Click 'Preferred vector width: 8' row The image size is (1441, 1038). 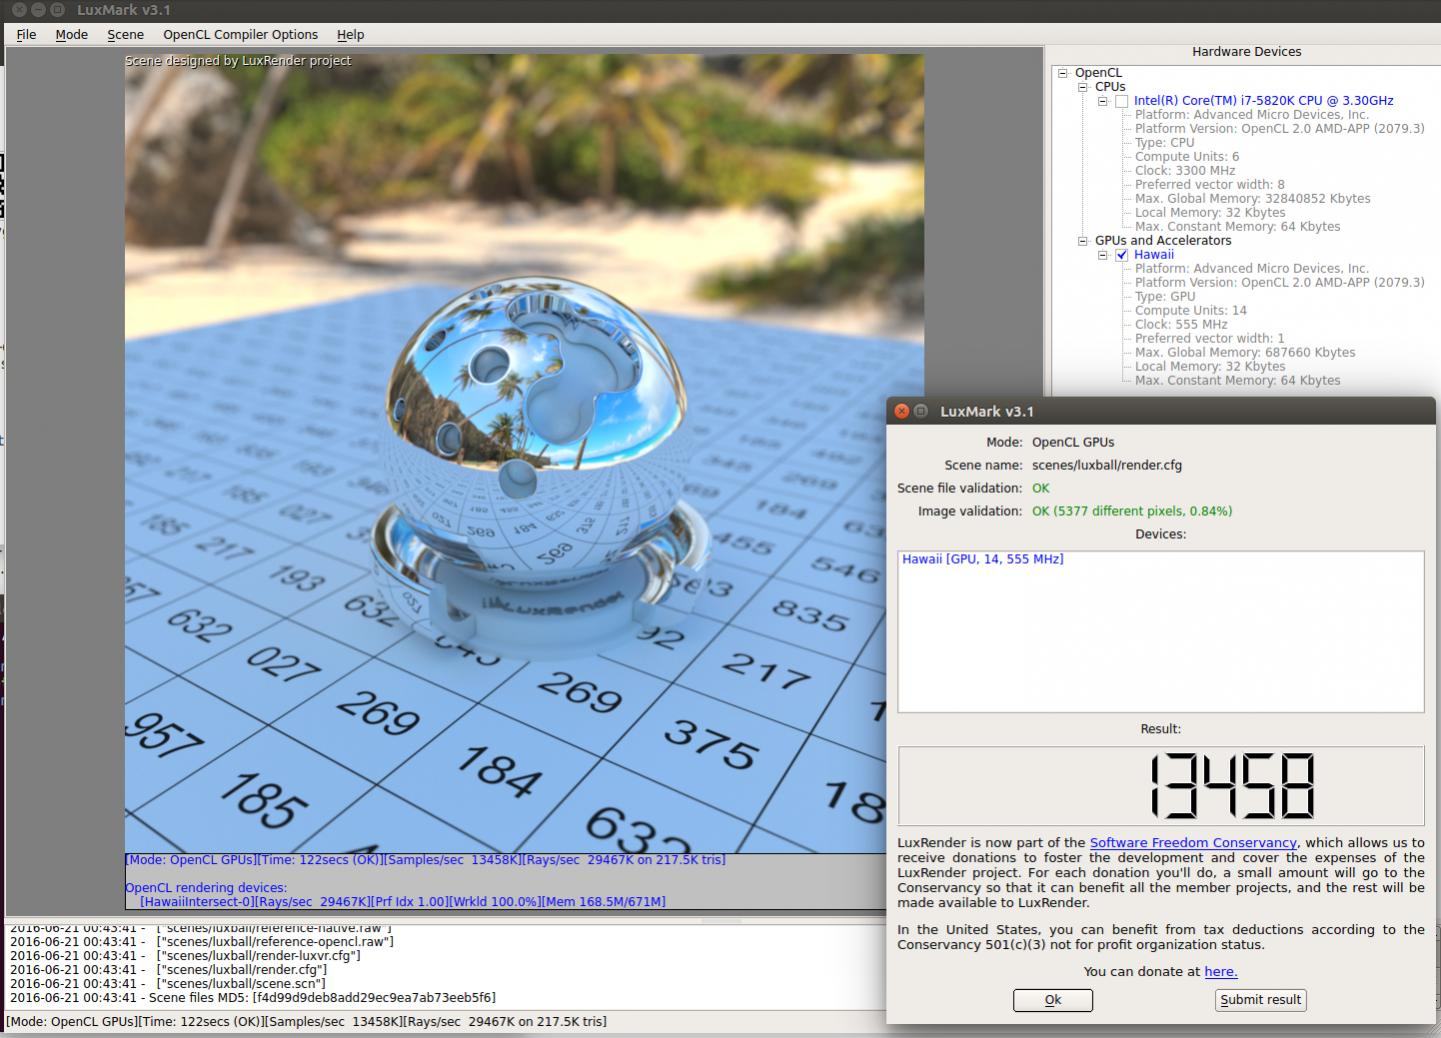(1210, 185)
